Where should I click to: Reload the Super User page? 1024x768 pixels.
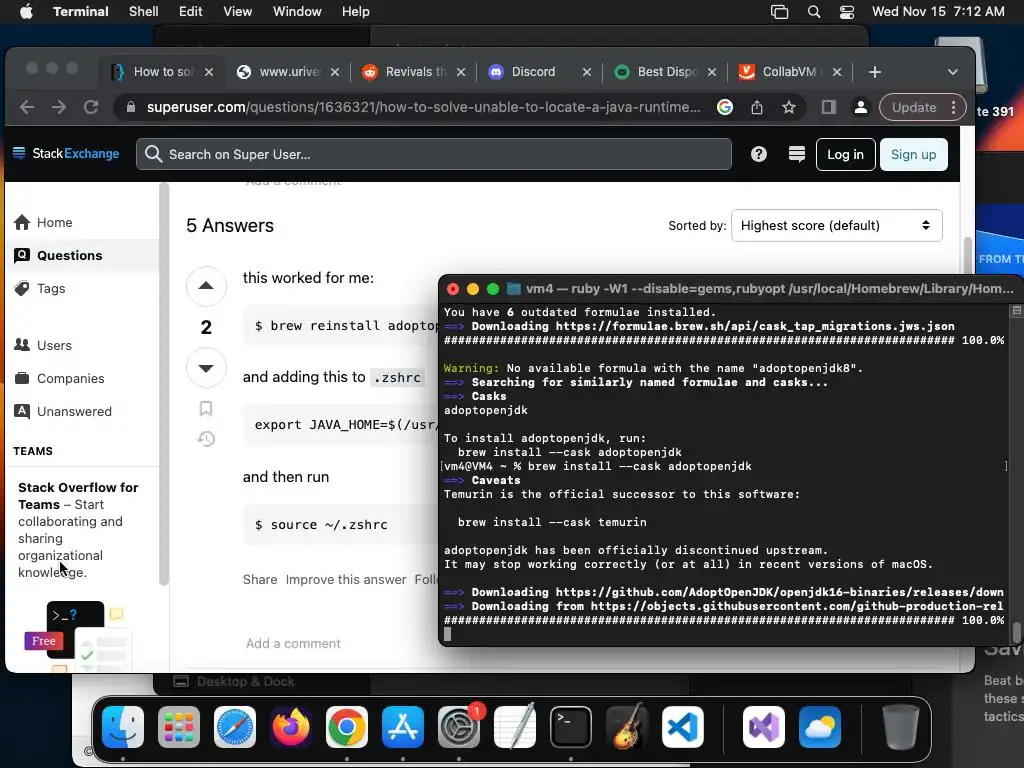[x=91, y=107]
